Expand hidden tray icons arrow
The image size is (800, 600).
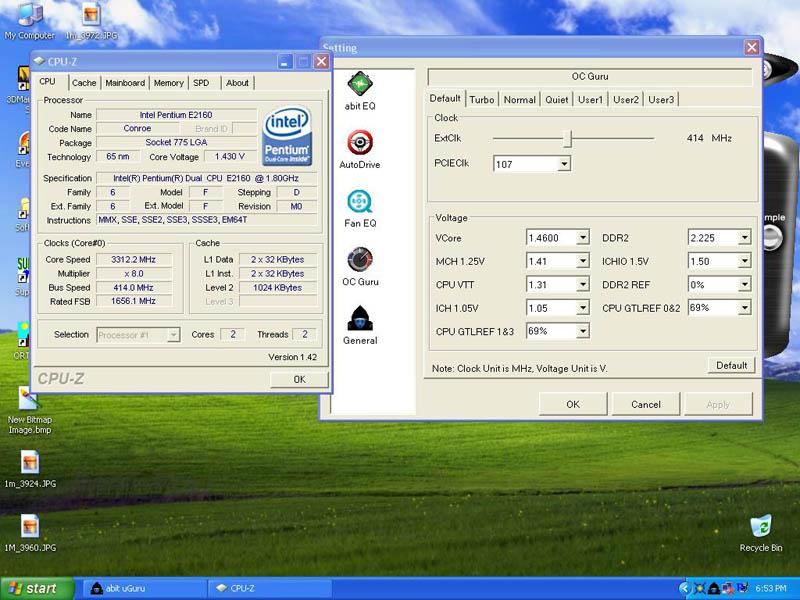[684, 589]
